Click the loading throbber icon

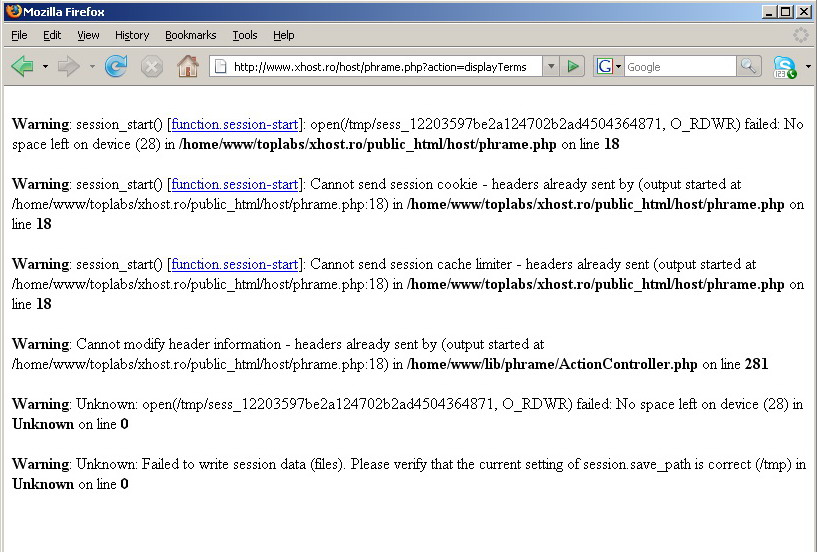click(x=800, y=35)
